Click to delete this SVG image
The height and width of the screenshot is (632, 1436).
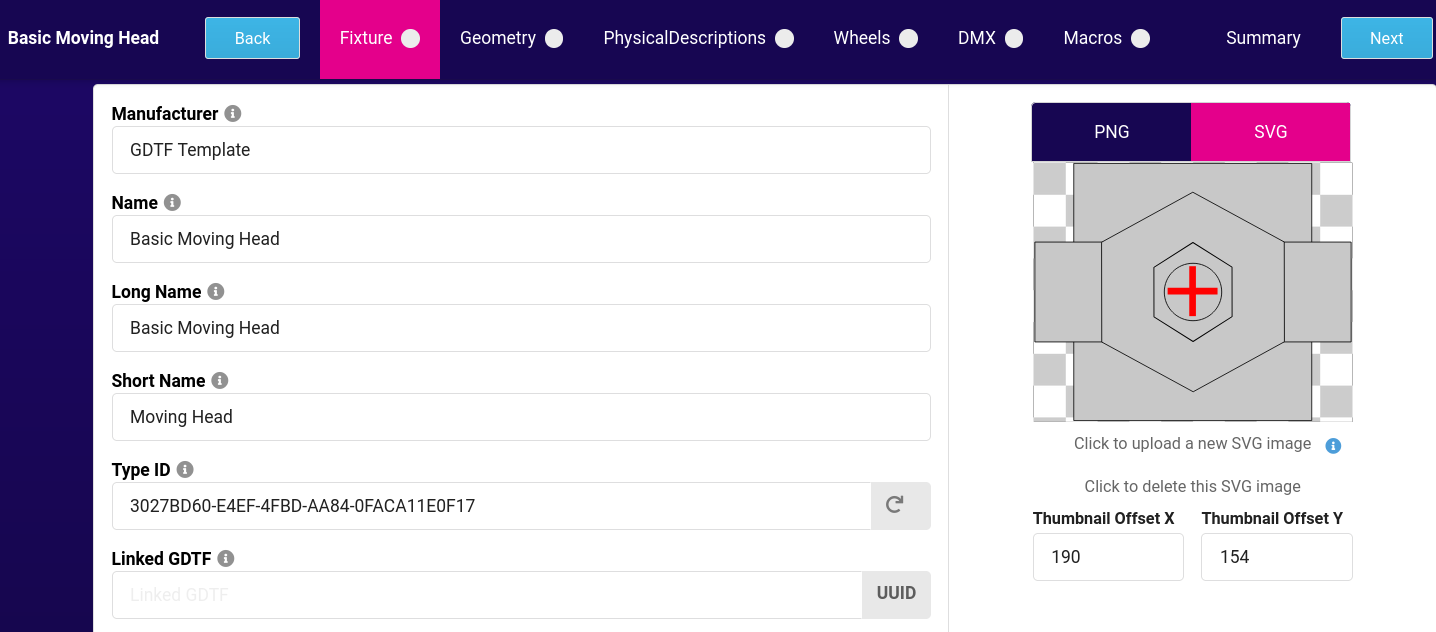(x=1192, y=487)
